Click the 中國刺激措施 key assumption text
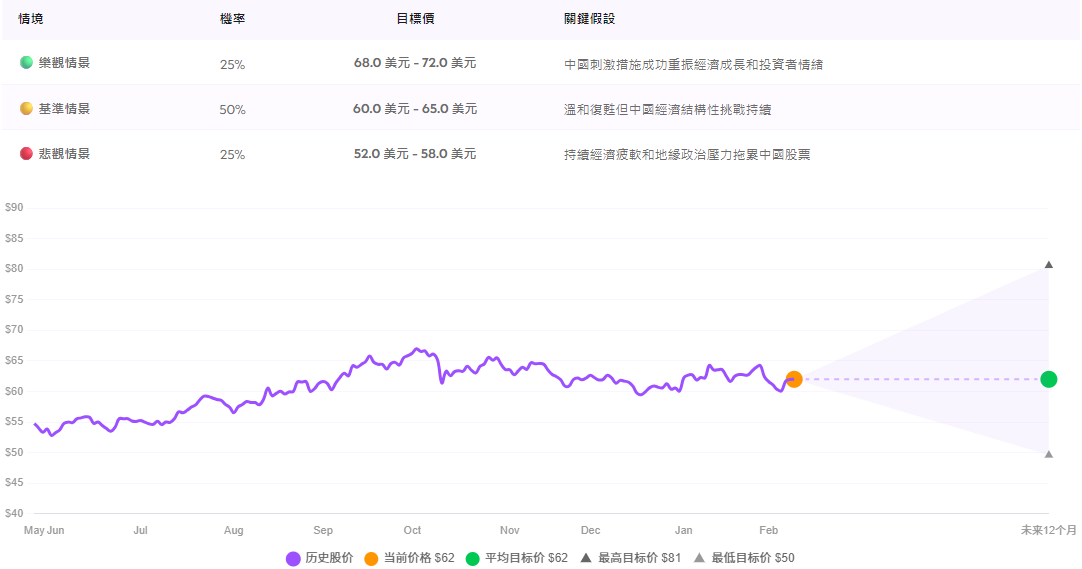This screenshot has height=569, width=1082. coord(694,64)
